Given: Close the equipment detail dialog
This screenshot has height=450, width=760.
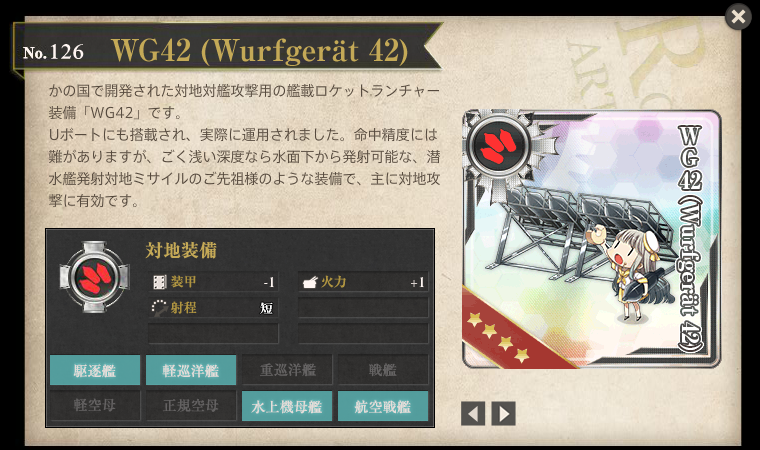Looking at the screenshot, I should pos(738,17).
